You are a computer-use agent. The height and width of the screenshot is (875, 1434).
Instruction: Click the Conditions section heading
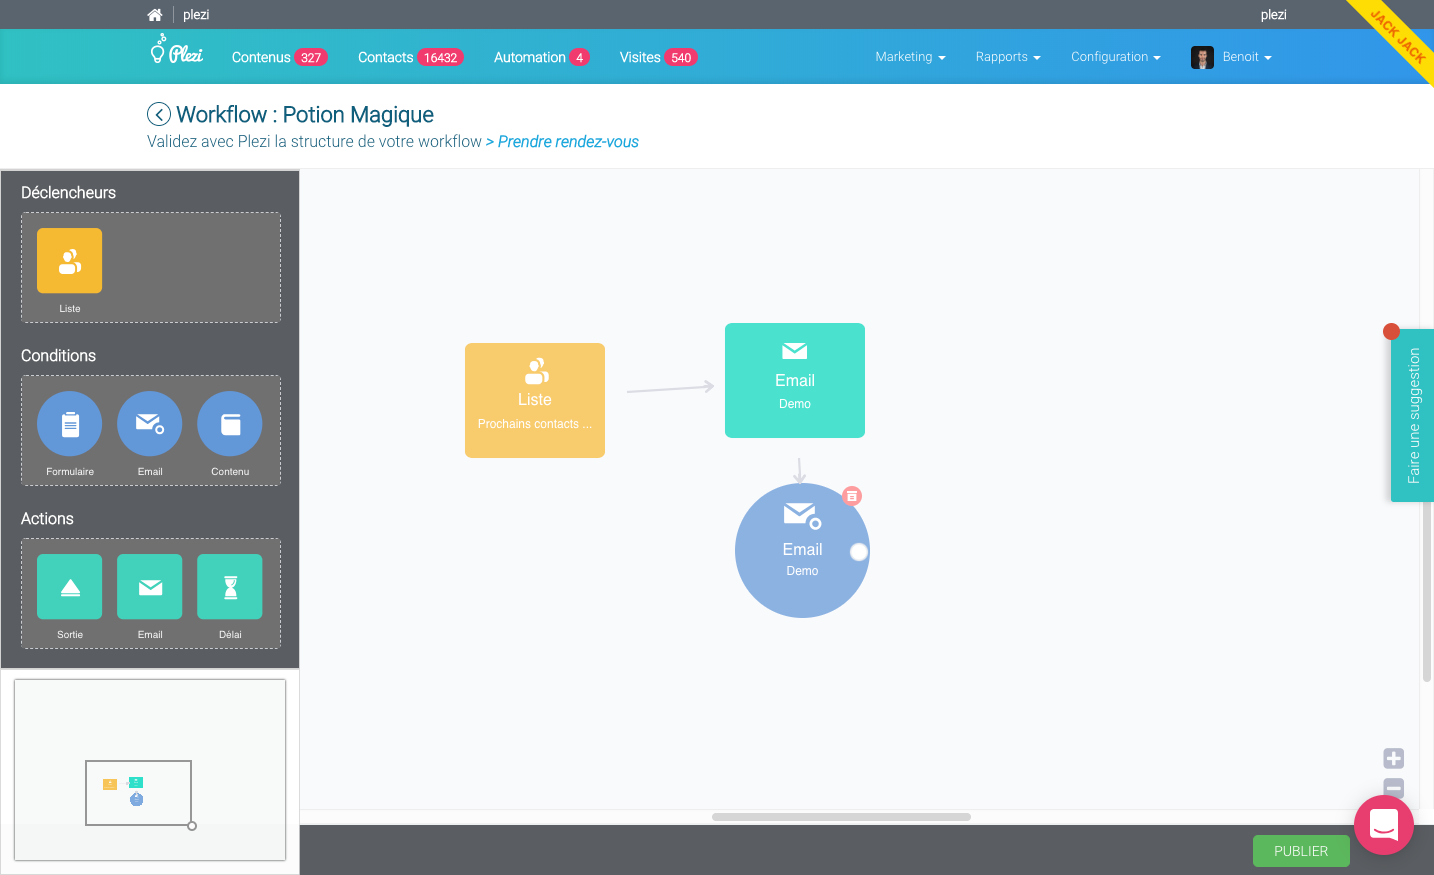(58, 356)
